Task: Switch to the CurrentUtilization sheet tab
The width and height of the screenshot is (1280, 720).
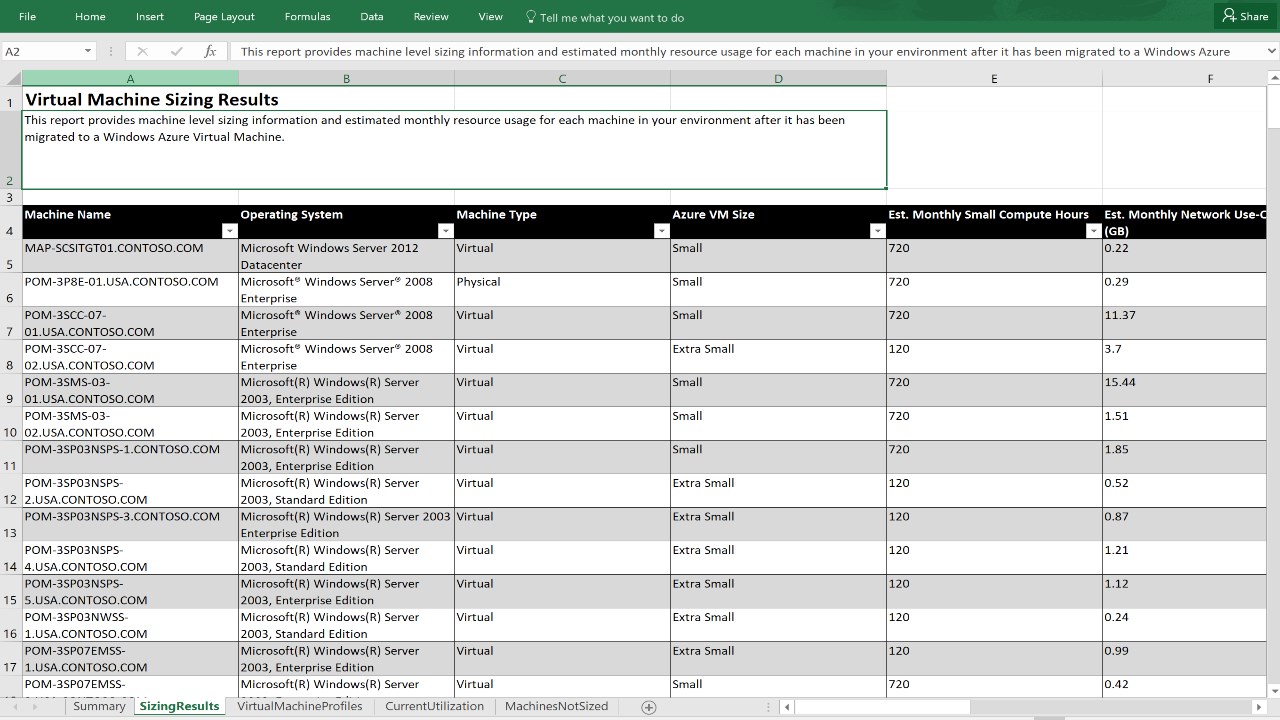Action: tap(434, 706)
